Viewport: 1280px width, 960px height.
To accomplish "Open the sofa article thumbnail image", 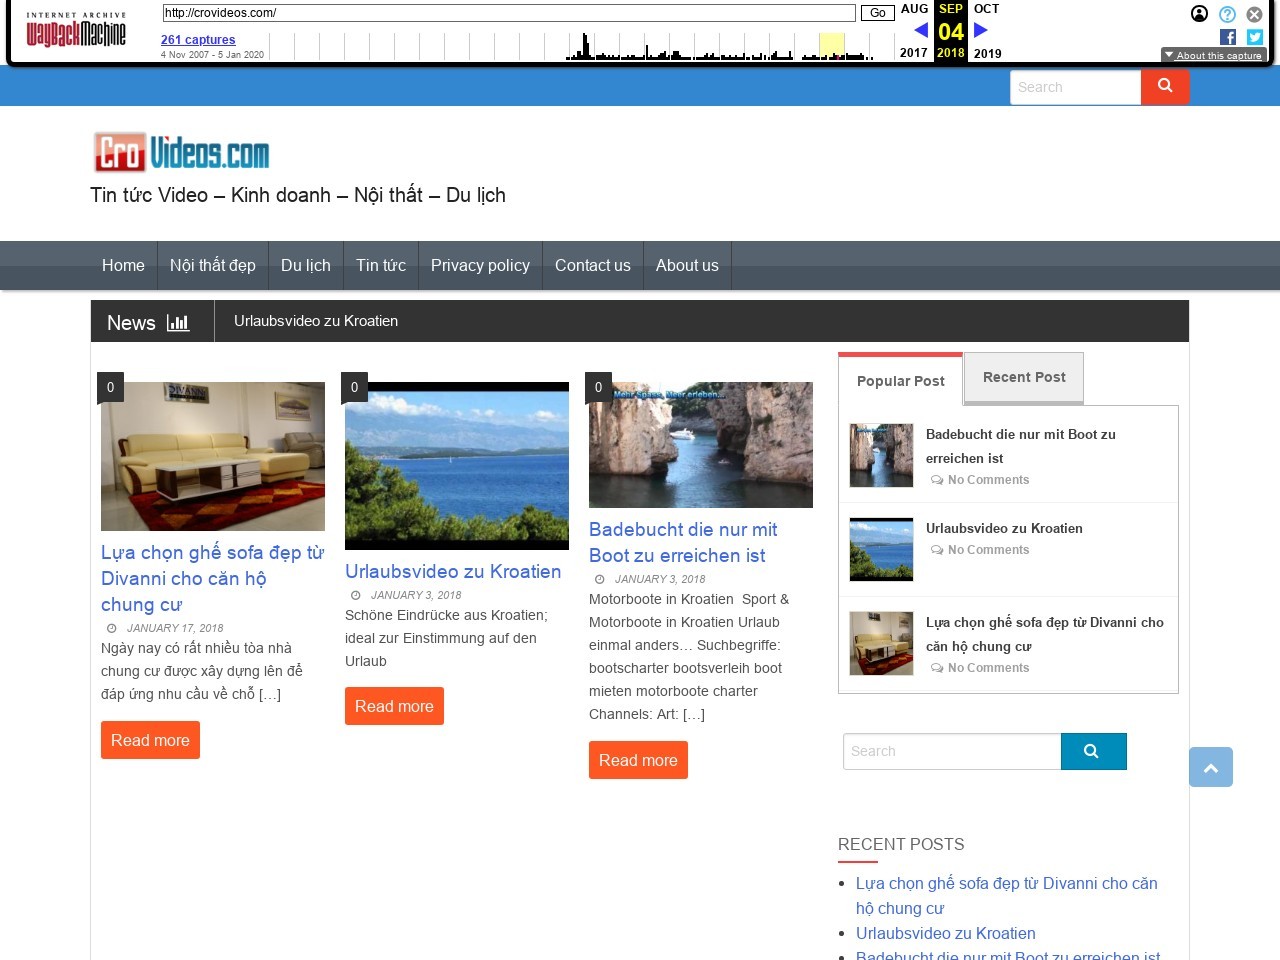I will click(x=213, y=456).
